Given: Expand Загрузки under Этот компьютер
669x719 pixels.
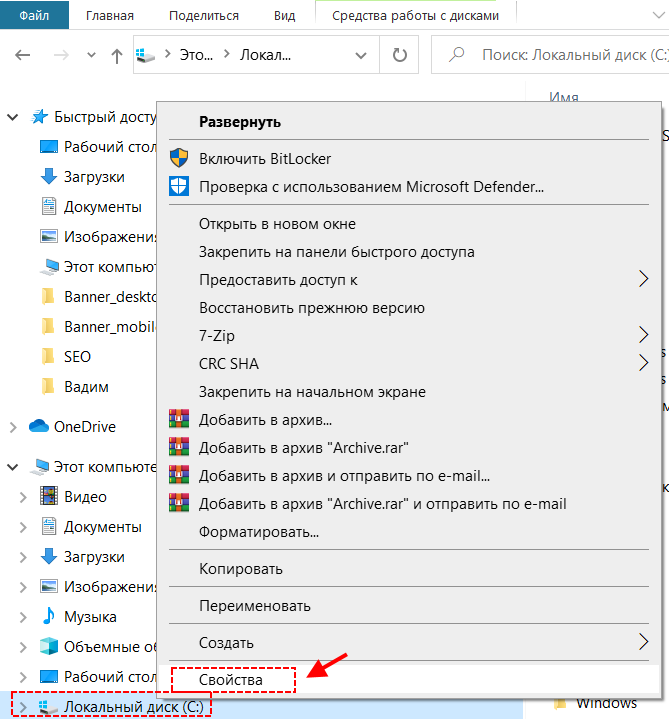Looking at the screenshot, I should [x=23, y=557].
